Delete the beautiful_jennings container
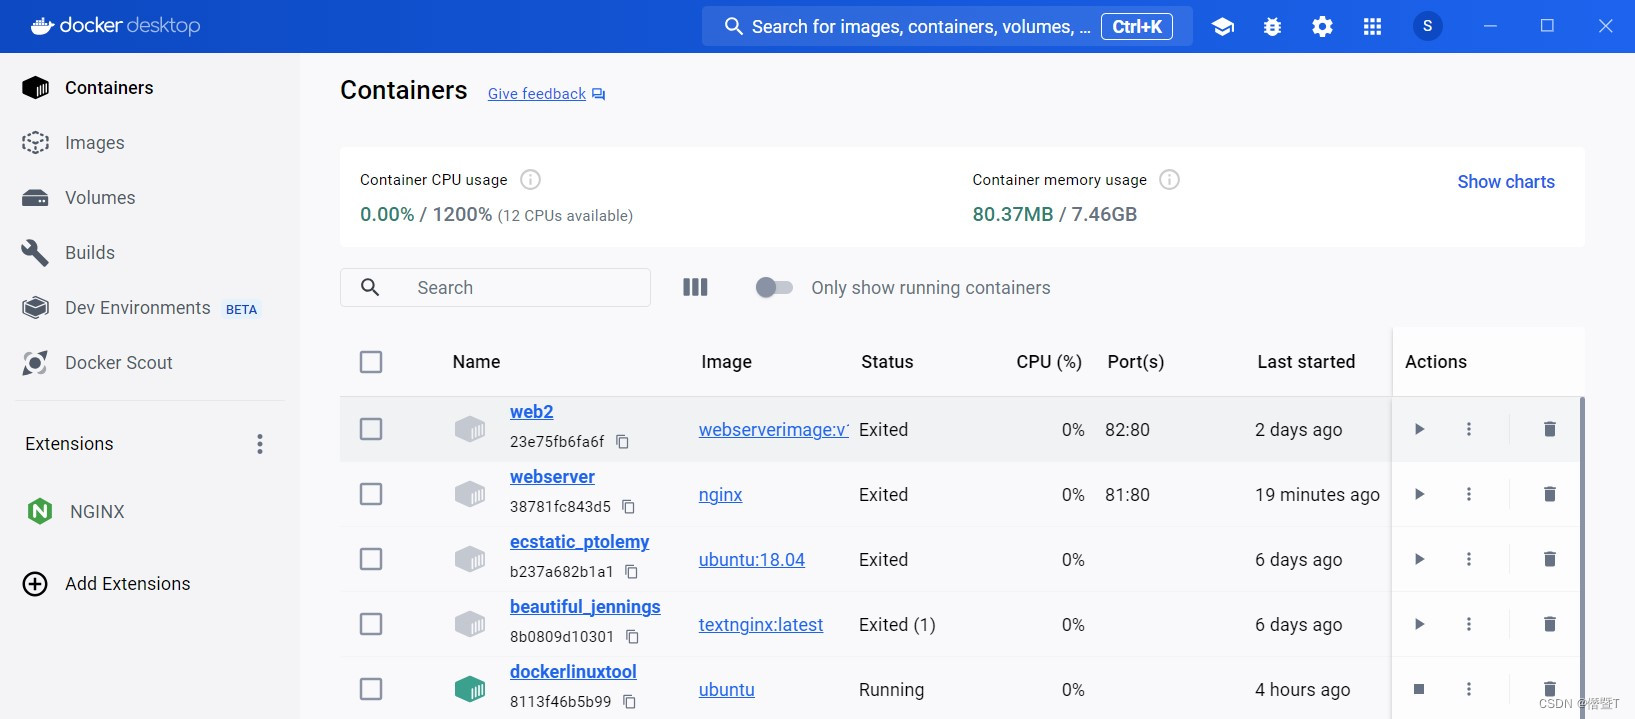This screenshot has height=719, width=1635. tap(1549, 624)
